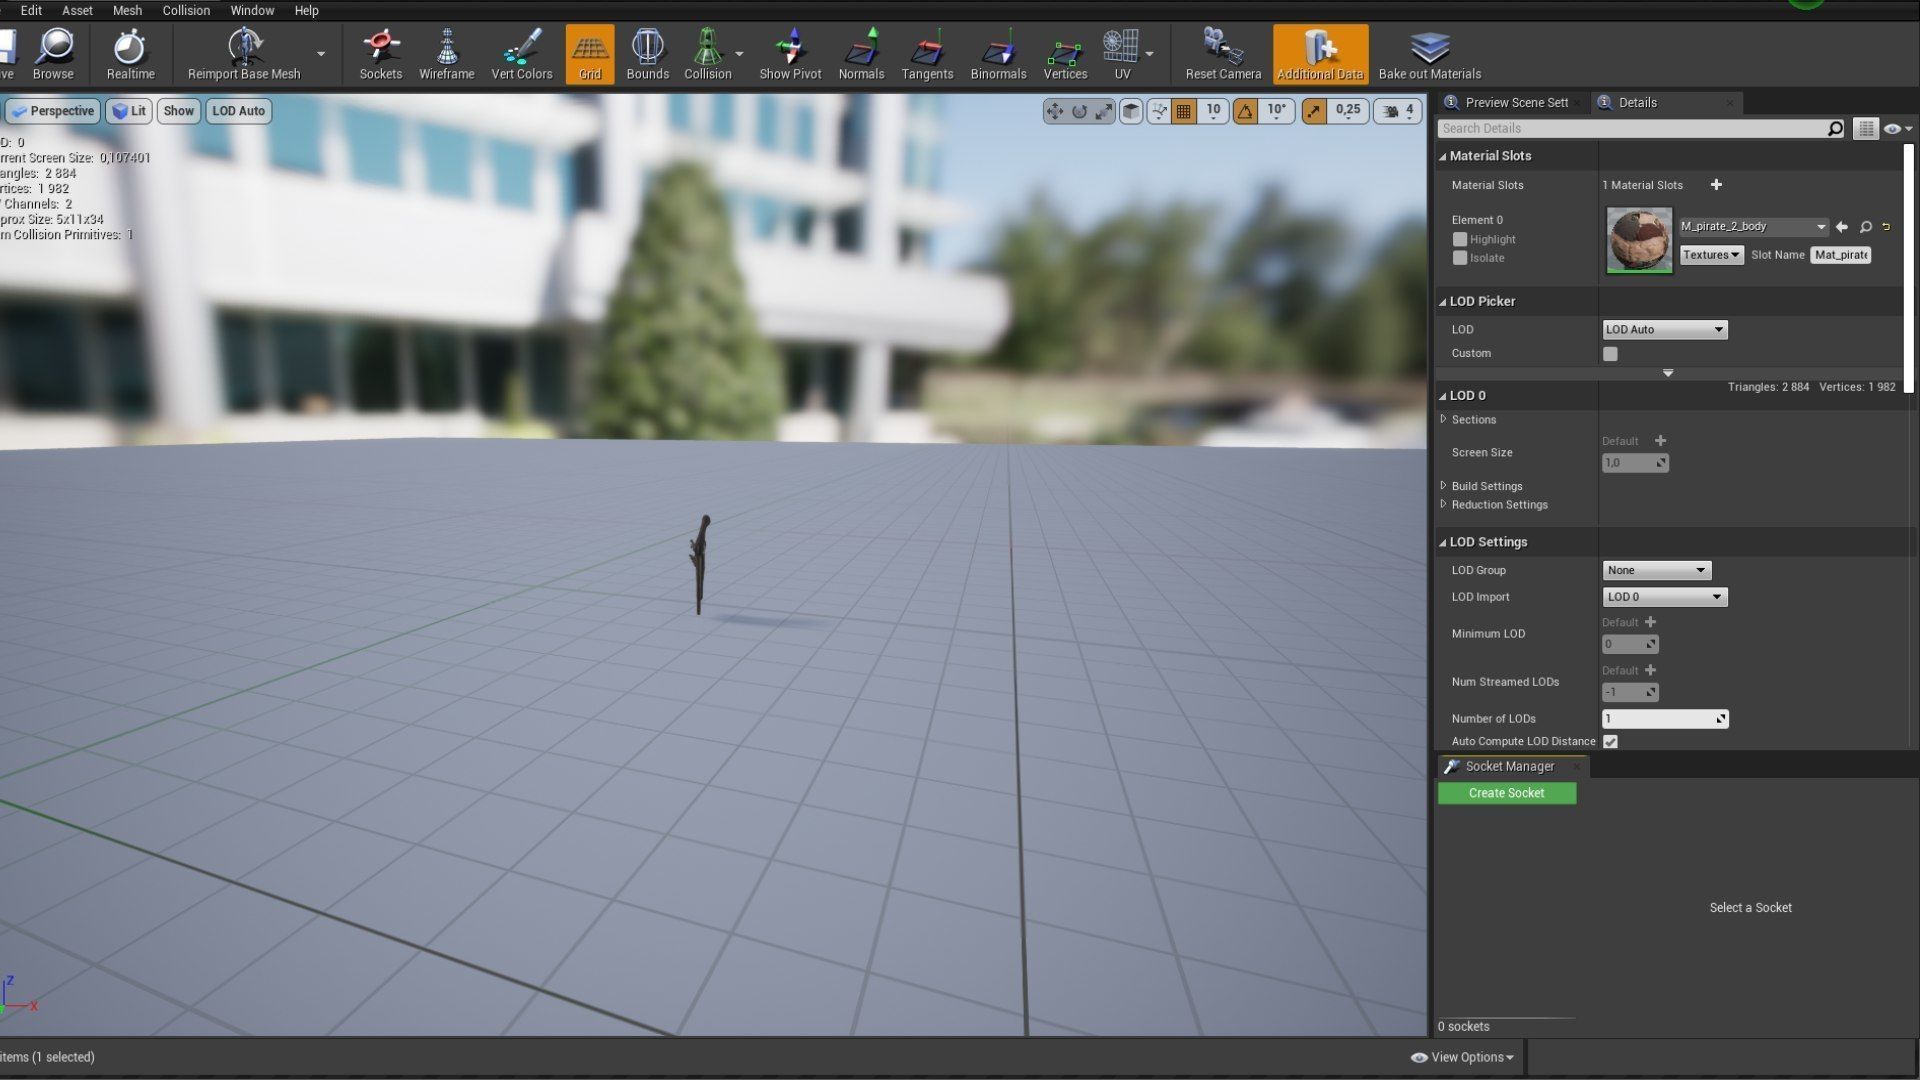Check the Custom LOD checkbox

[1610, 354]
